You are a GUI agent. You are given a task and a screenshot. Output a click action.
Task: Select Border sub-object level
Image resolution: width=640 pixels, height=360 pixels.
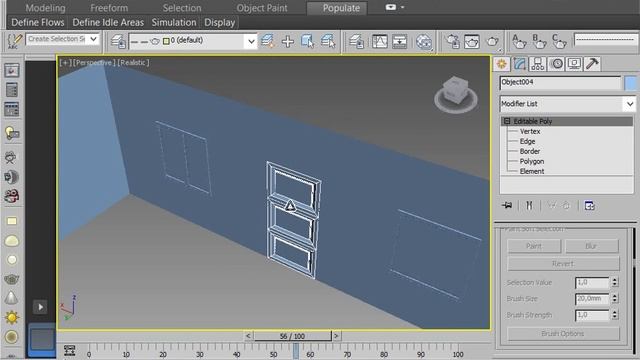click(530, 151)
